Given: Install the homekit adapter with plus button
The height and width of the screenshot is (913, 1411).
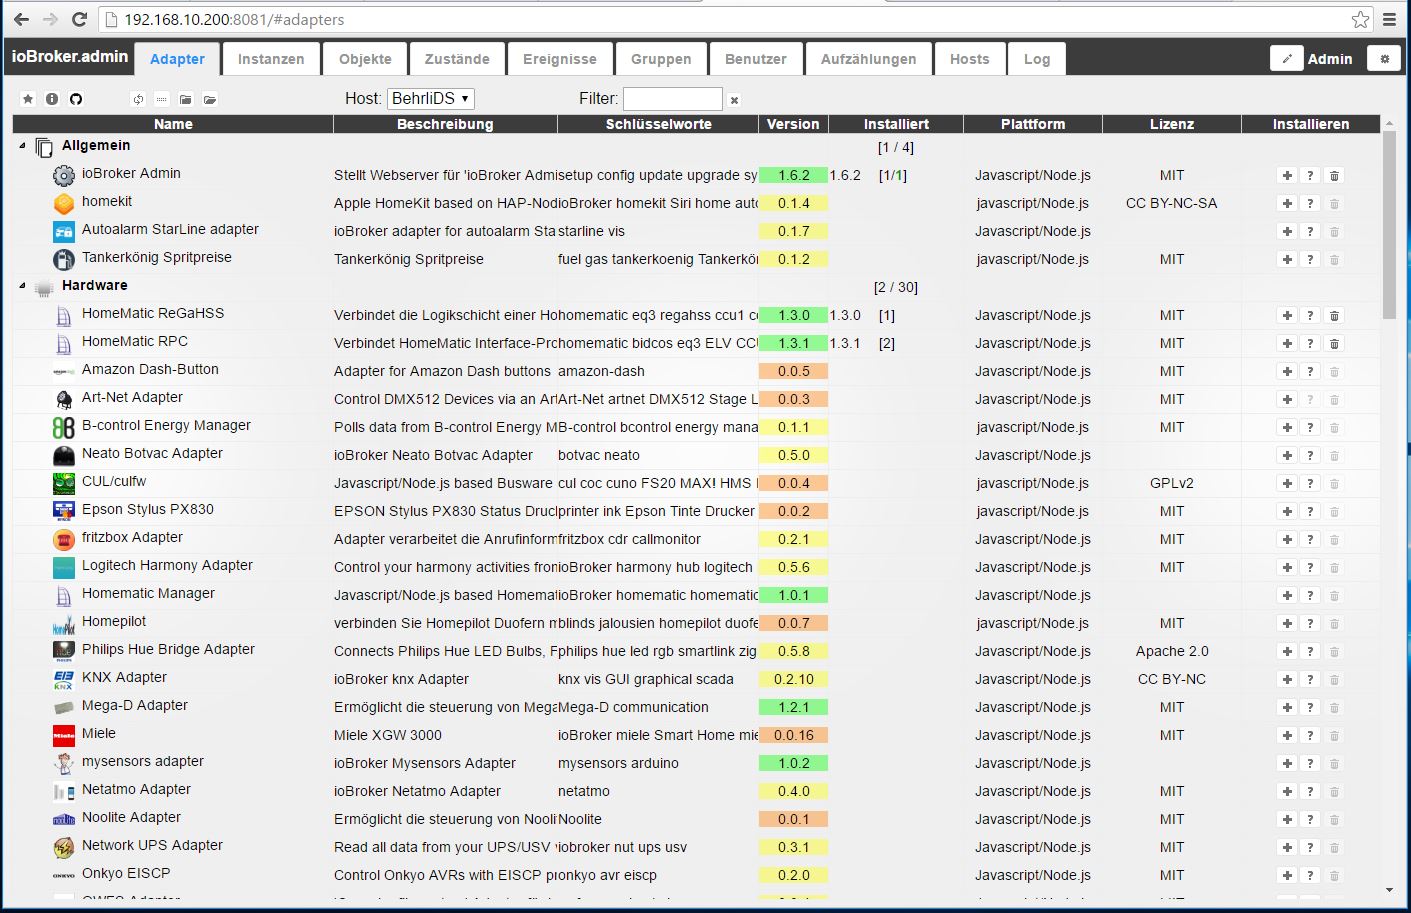Looking at the screenshot, I should (x=1287, y=203).
